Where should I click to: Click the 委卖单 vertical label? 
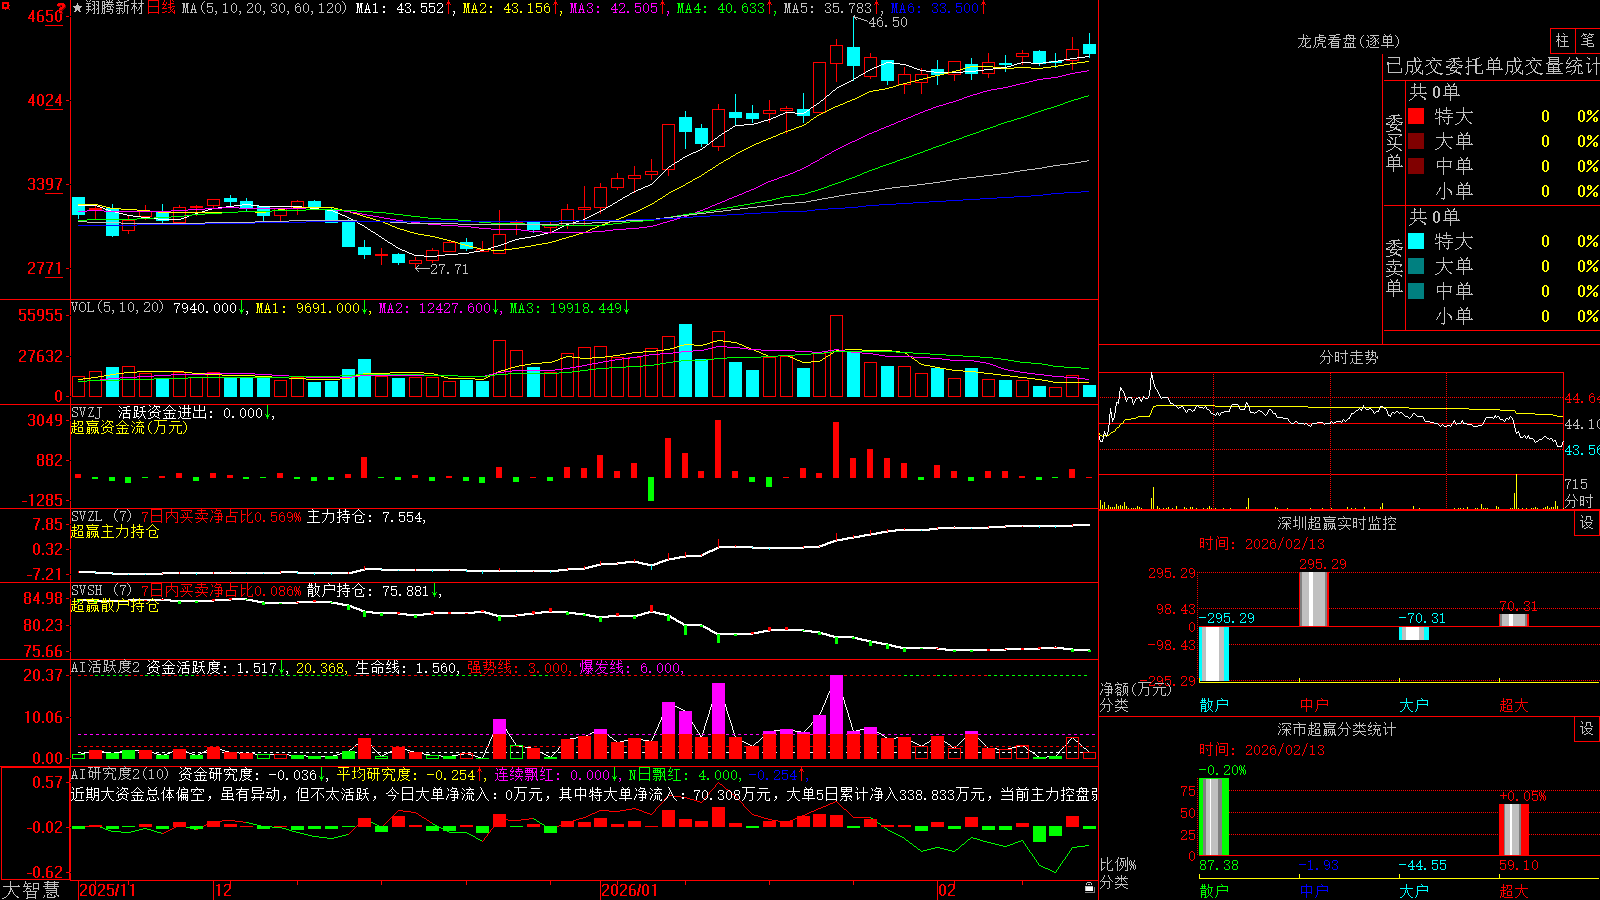point(1394,267)
